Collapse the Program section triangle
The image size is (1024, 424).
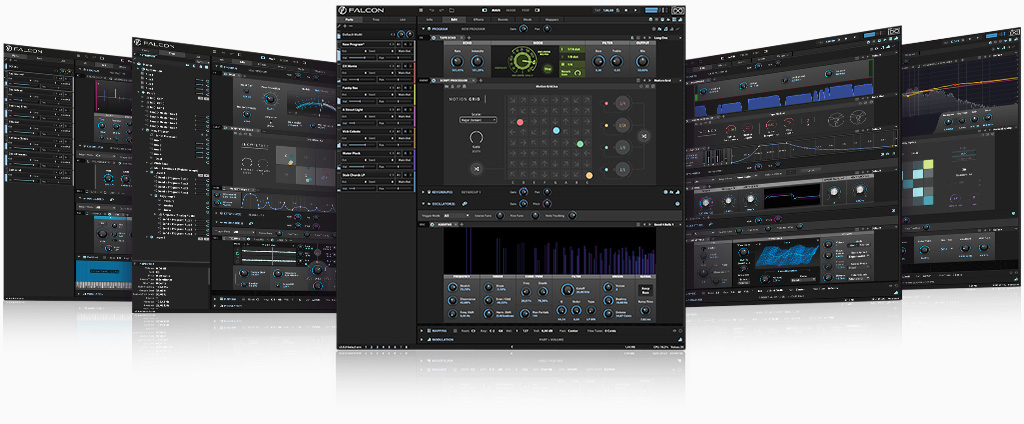423,29
